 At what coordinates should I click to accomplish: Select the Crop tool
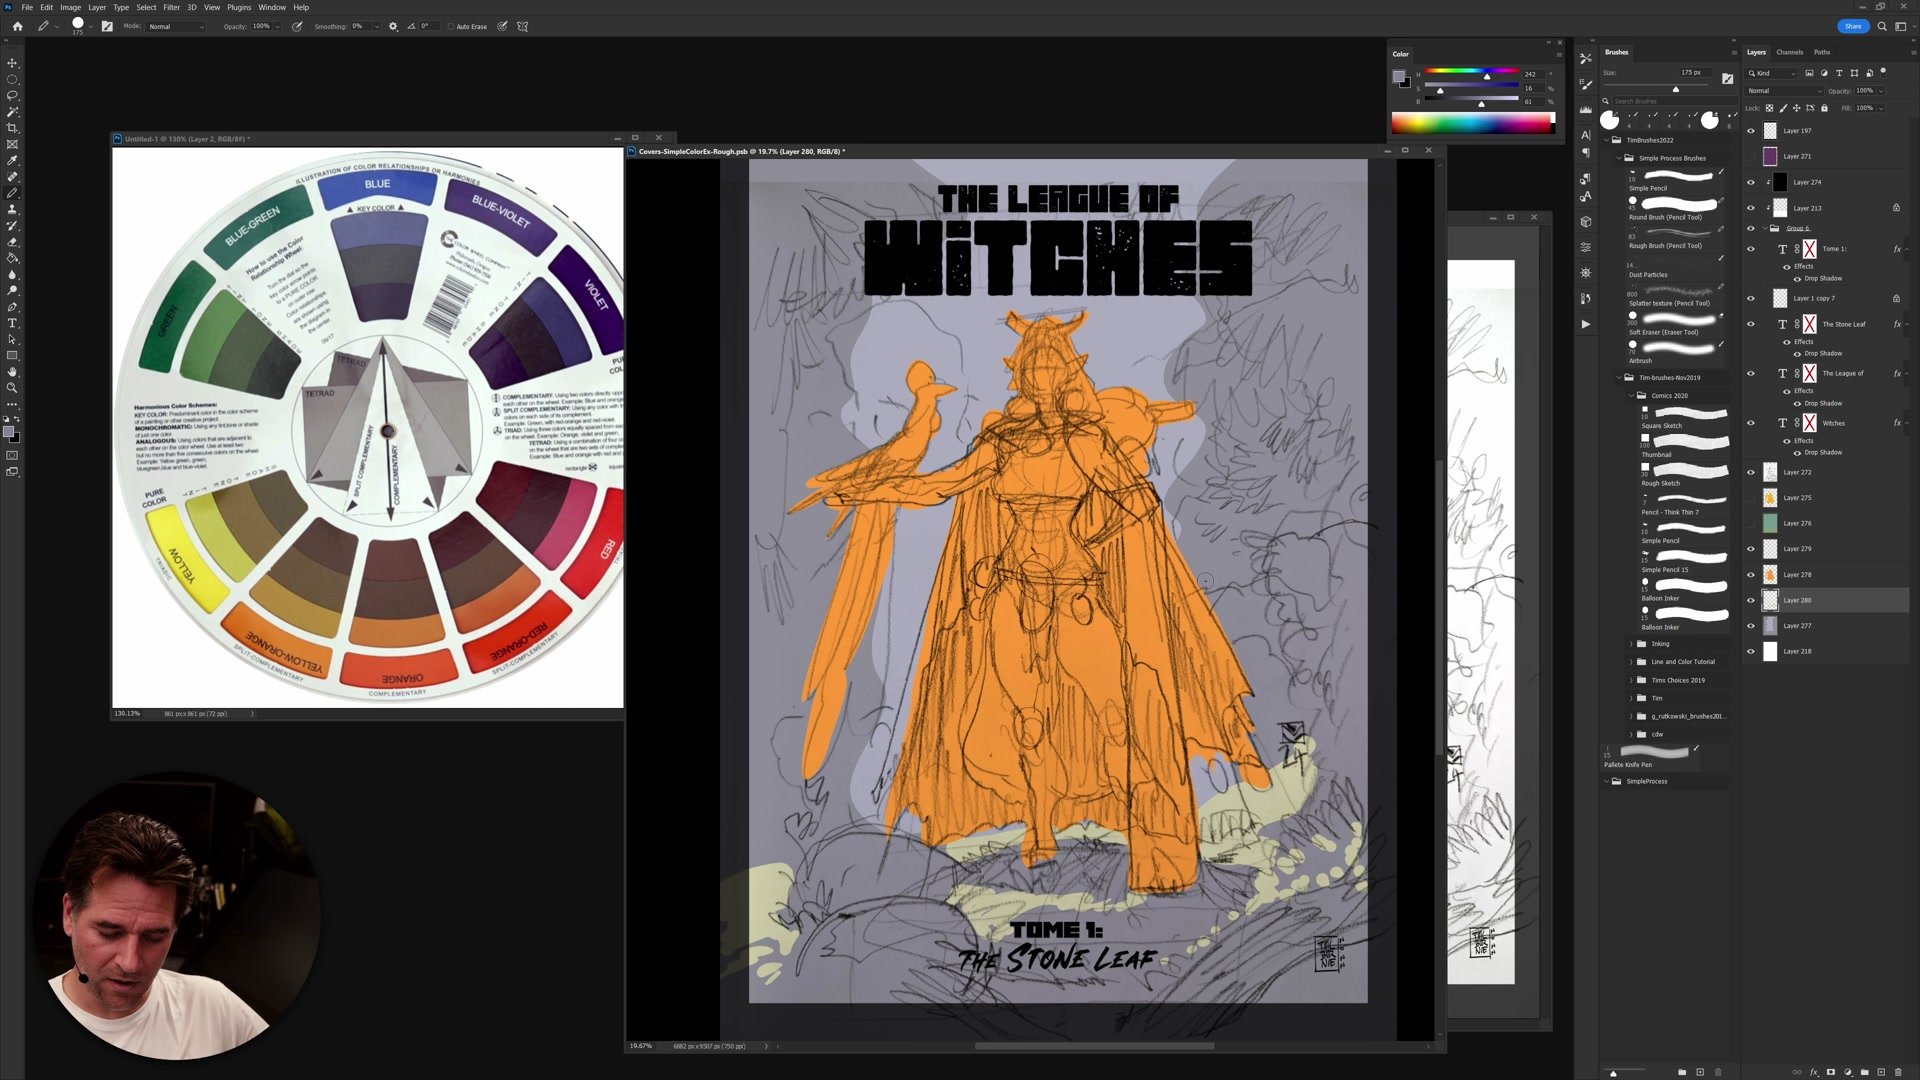pyautogui.click(x=12, y=128)
